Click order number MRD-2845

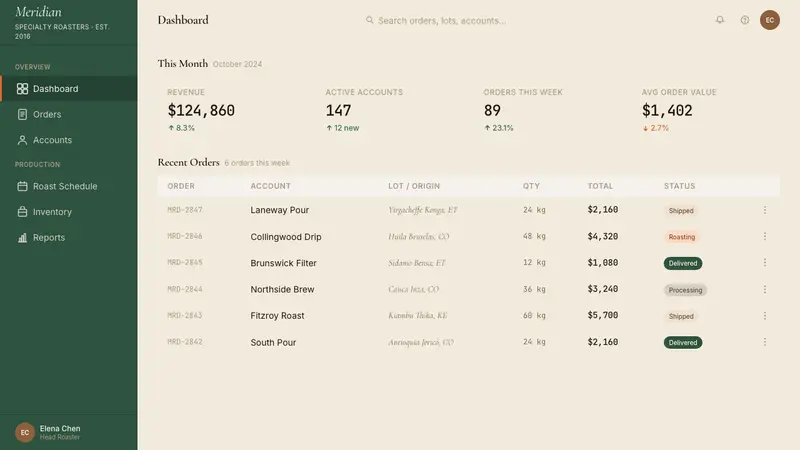click(x=185, y=262)
